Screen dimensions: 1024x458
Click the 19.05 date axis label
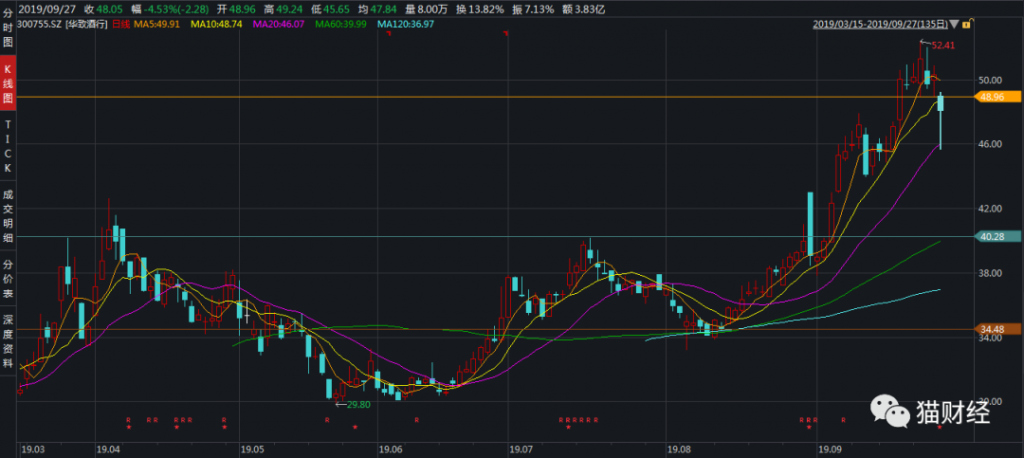(x=252, y=450)
